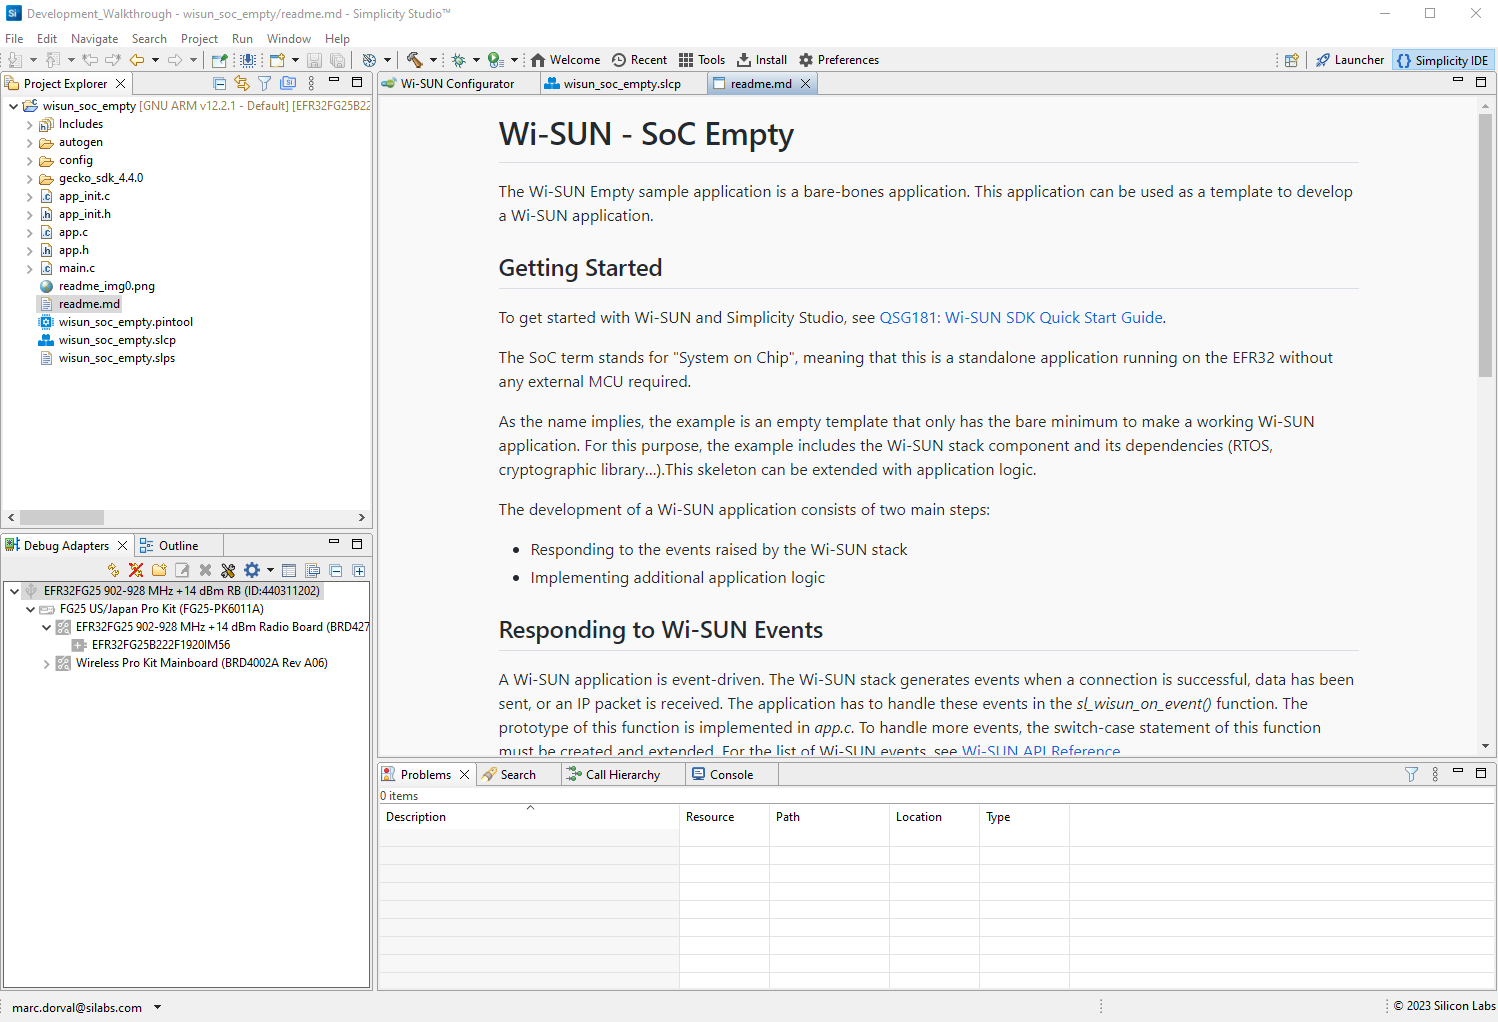Image resolution: width=1498 pixels, height=1022 pixels.
Task: Switch to the Console tab
Action: (x=731, y=773)
